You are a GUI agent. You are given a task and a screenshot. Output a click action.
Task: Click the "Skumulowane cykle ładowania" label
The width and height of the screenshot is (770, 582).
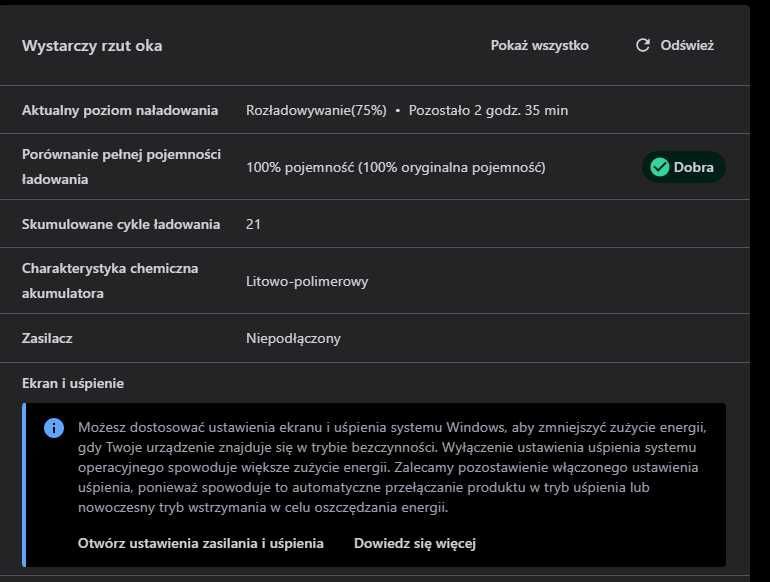pos(121,224)
